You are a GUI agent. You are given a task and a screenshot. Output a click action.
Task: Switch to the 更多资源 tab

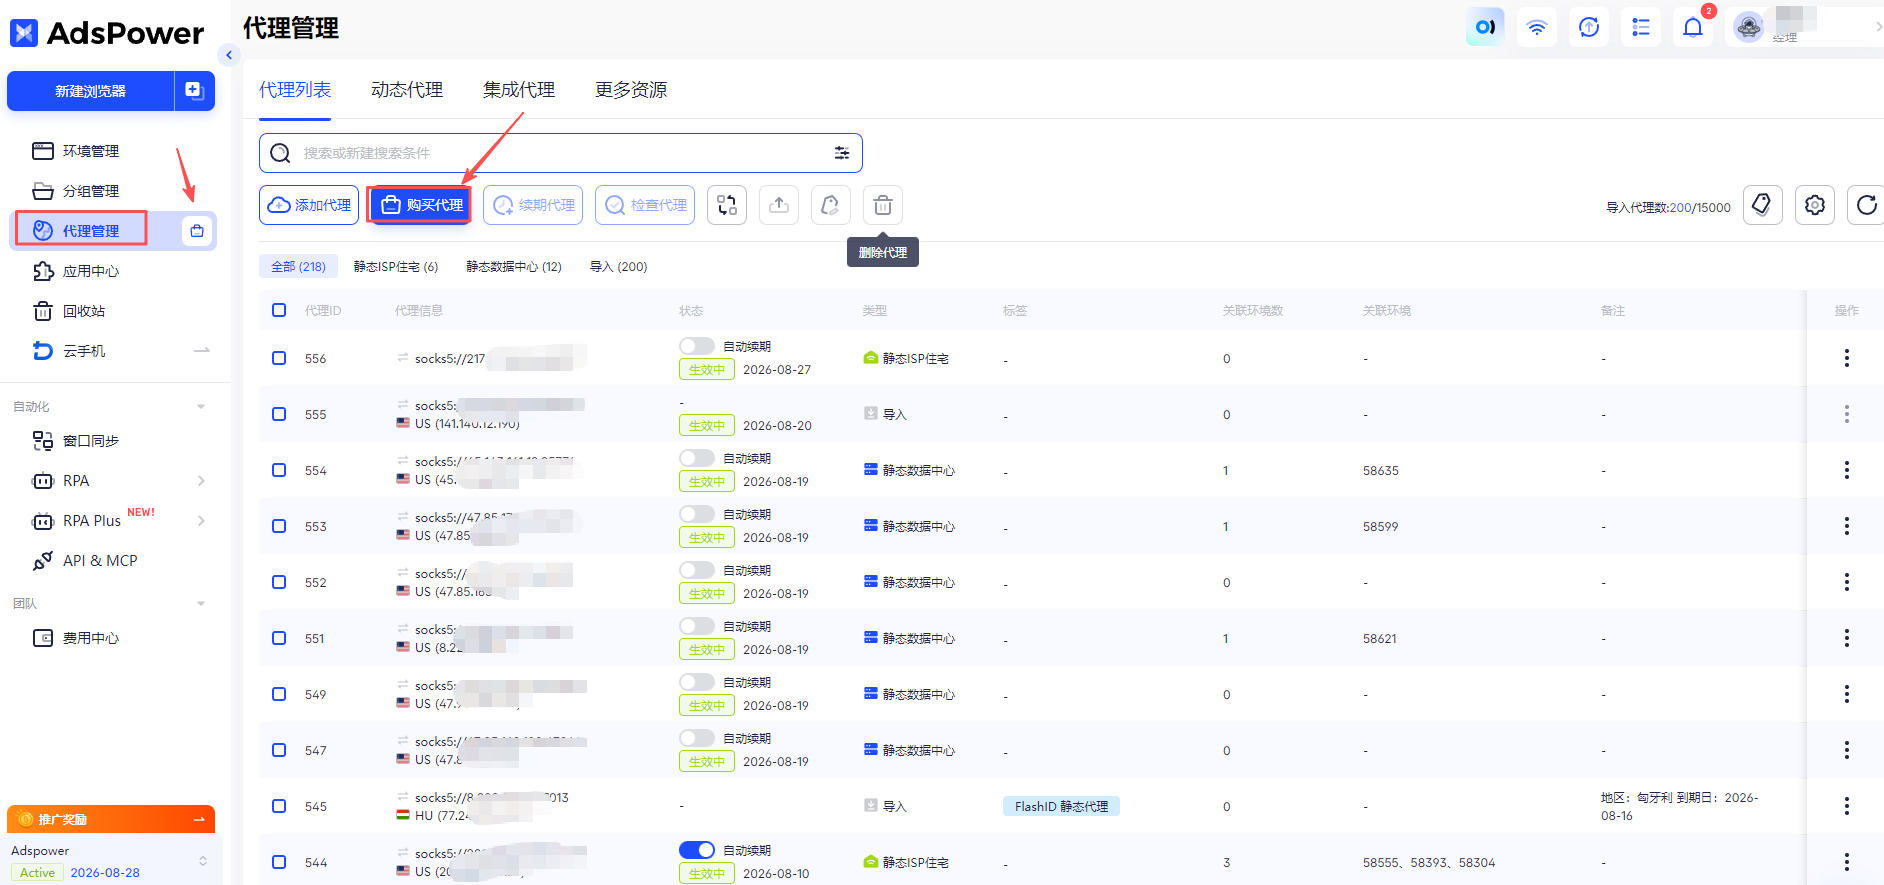(631, 90)
